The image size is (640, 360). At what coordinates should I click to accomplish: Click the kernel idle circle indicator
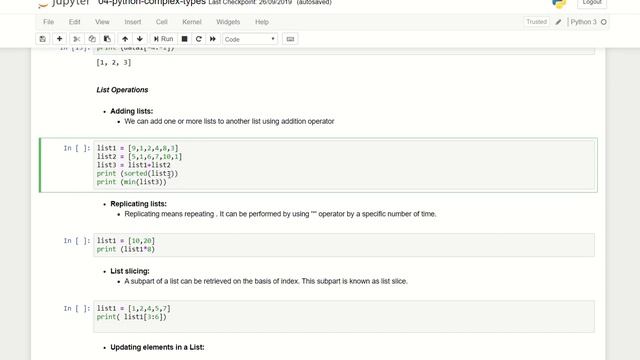tap(604, 22)
